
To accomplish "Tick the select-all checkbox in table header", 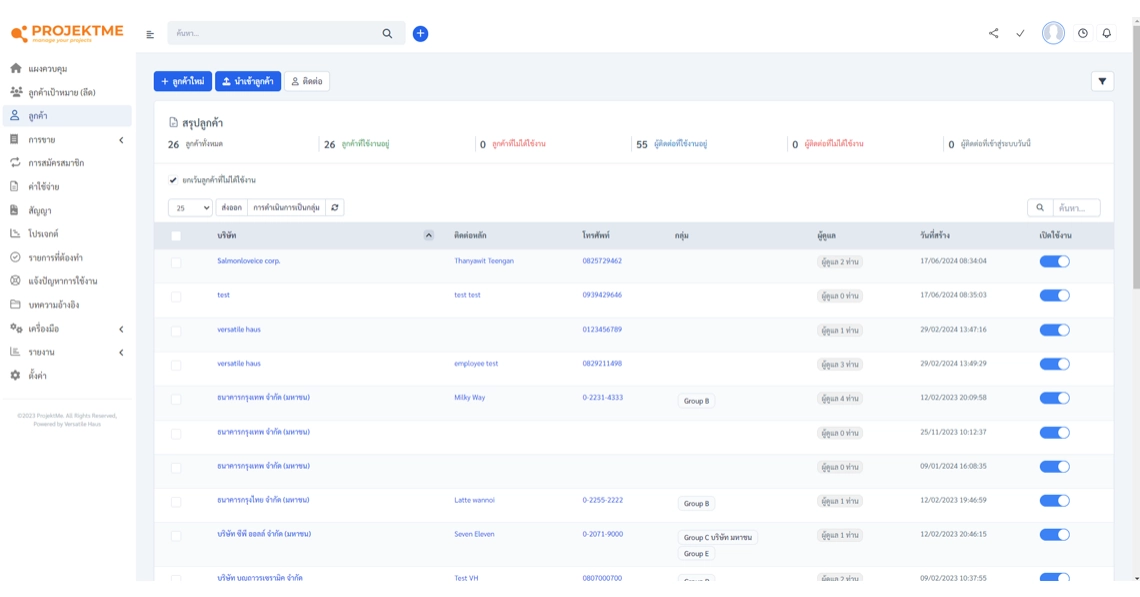I will pyautogui.click(x=176, y=236).
